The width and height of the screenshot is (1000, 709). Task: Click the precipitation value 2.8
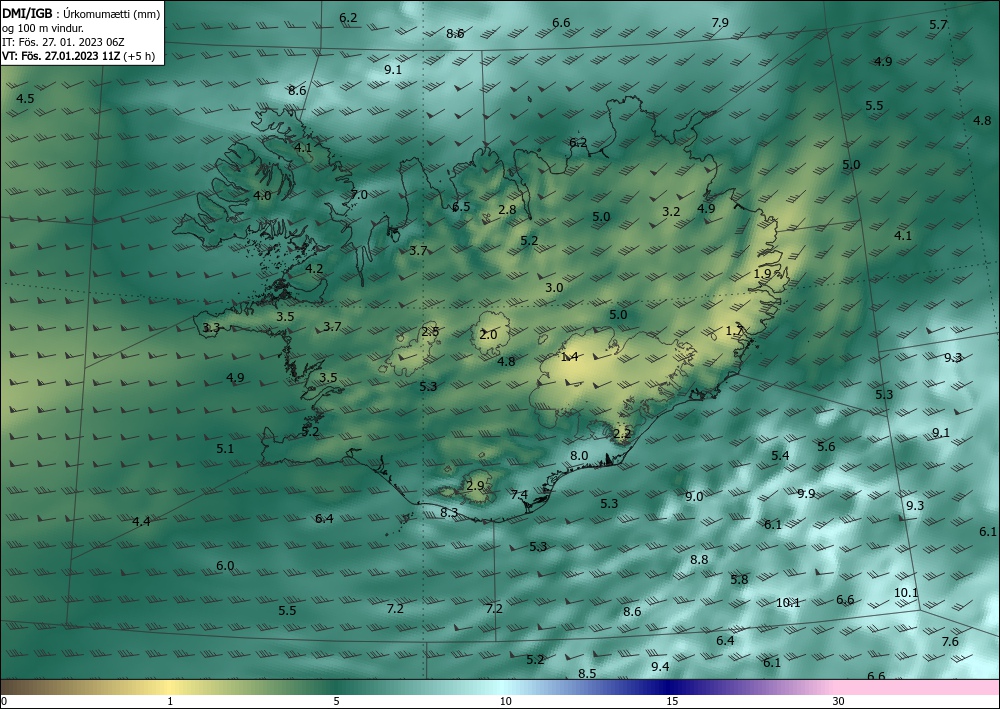coord(507,209)
